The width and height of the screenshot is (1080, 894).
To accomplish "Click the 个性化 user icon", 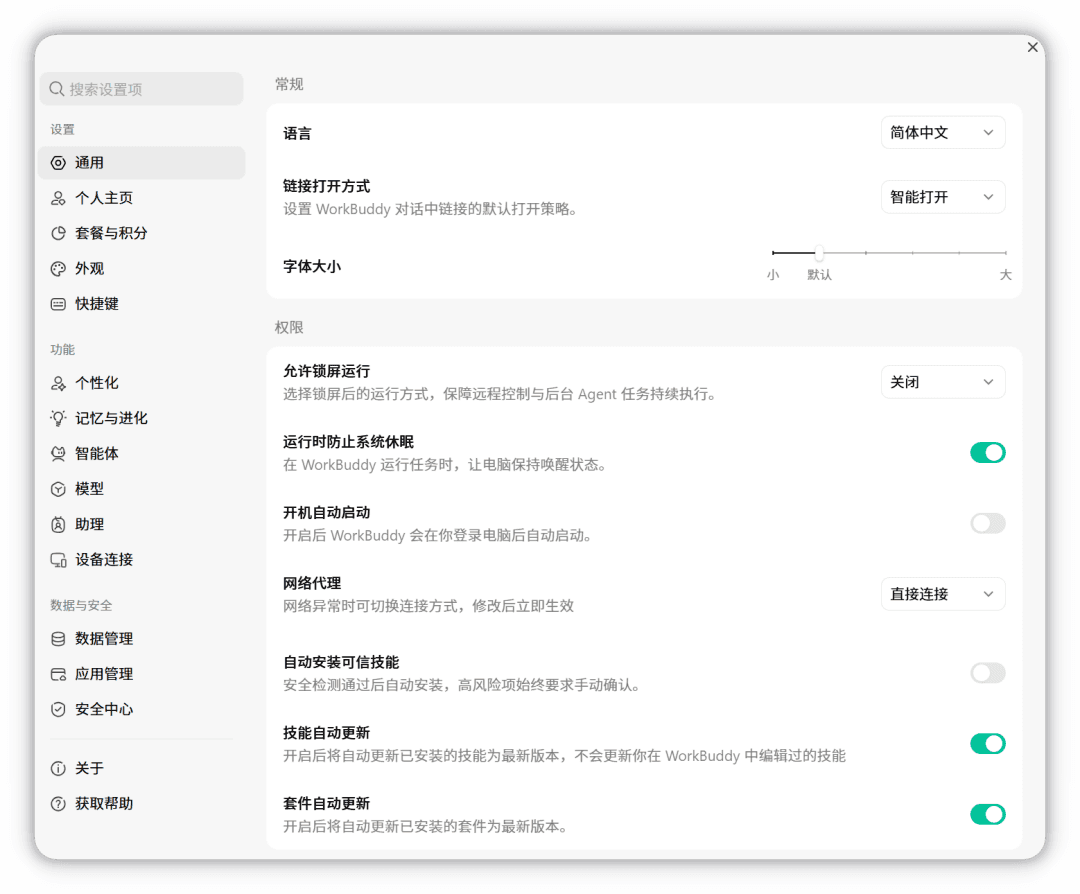I will pos(59,383).
